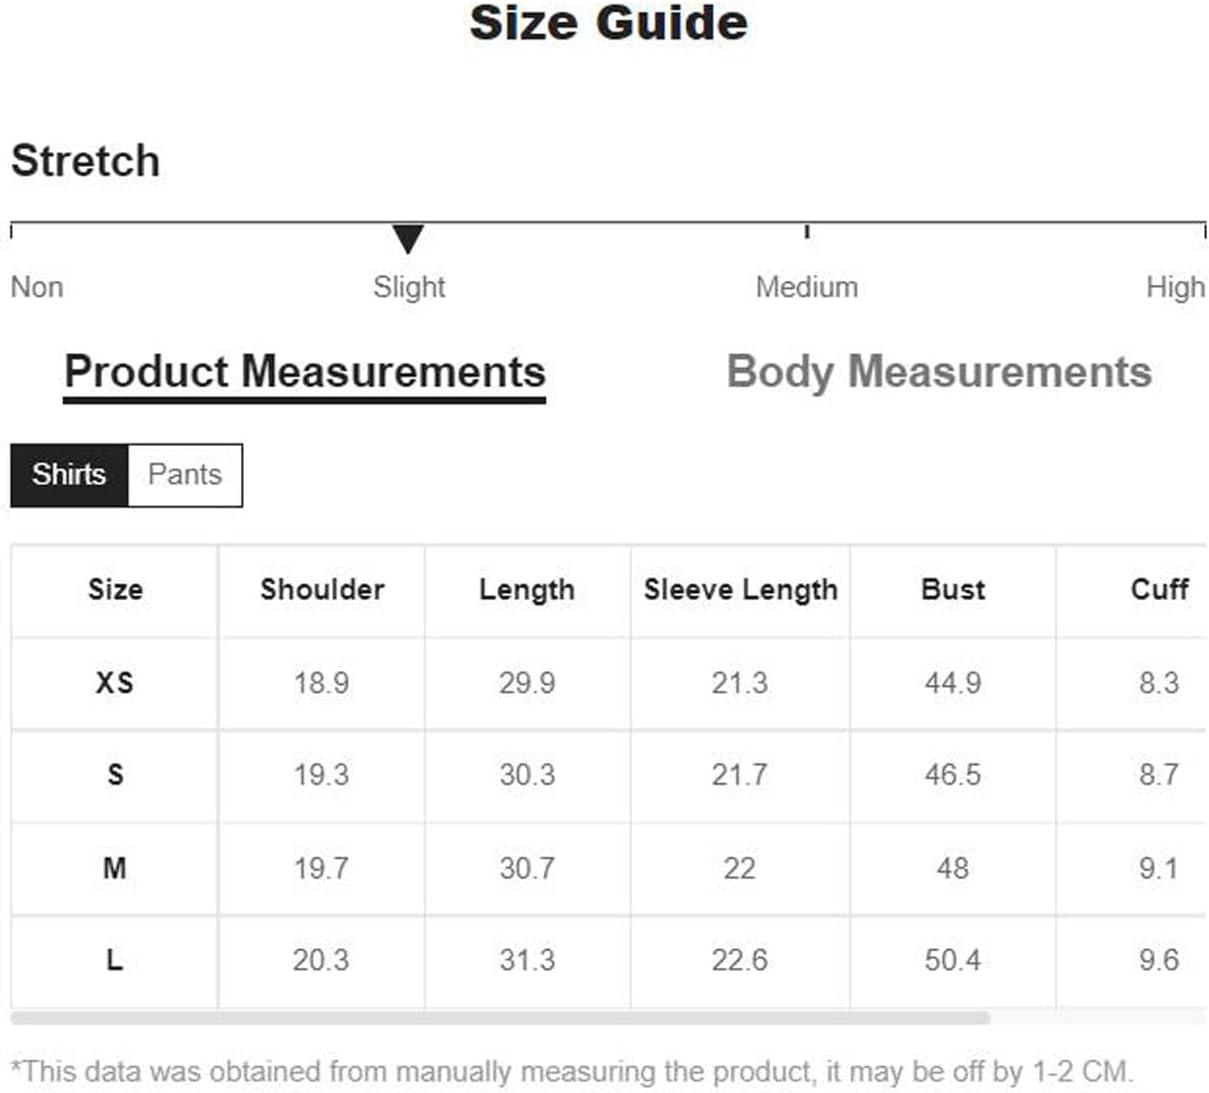Click the Sleeve Length column header
The width and height of the screenshot is (1209, 1093).
click(741, 590)
